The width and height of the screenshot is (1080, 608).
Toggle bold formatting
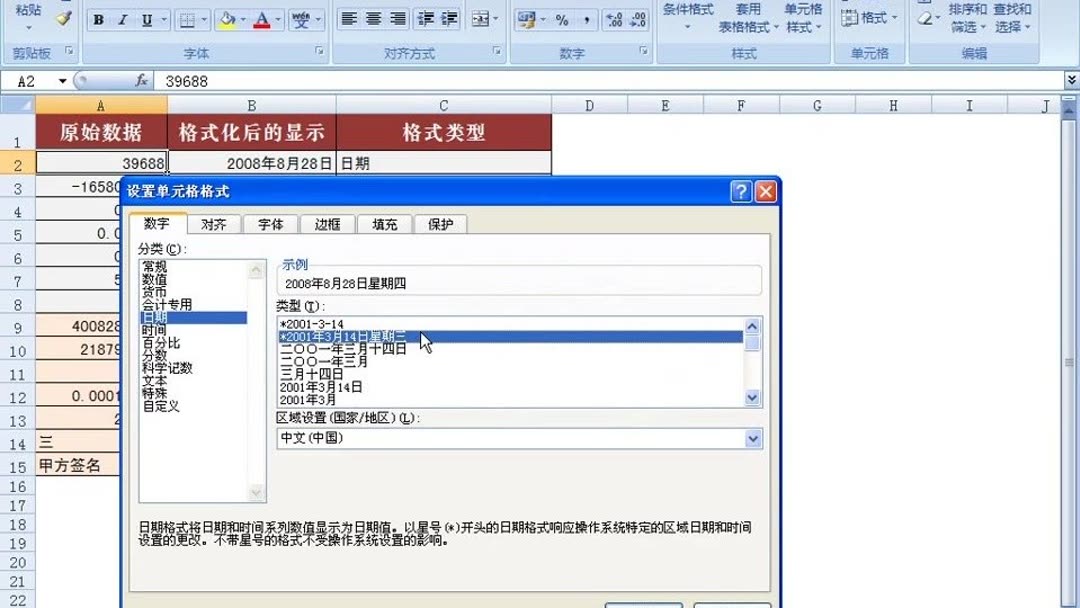click(97, 20)
